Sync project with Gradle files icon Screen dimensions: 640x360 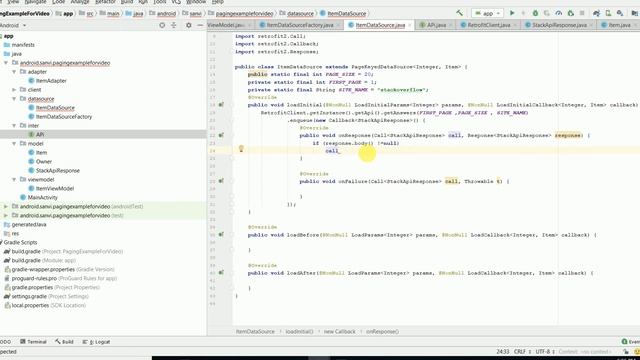point(596,13)
